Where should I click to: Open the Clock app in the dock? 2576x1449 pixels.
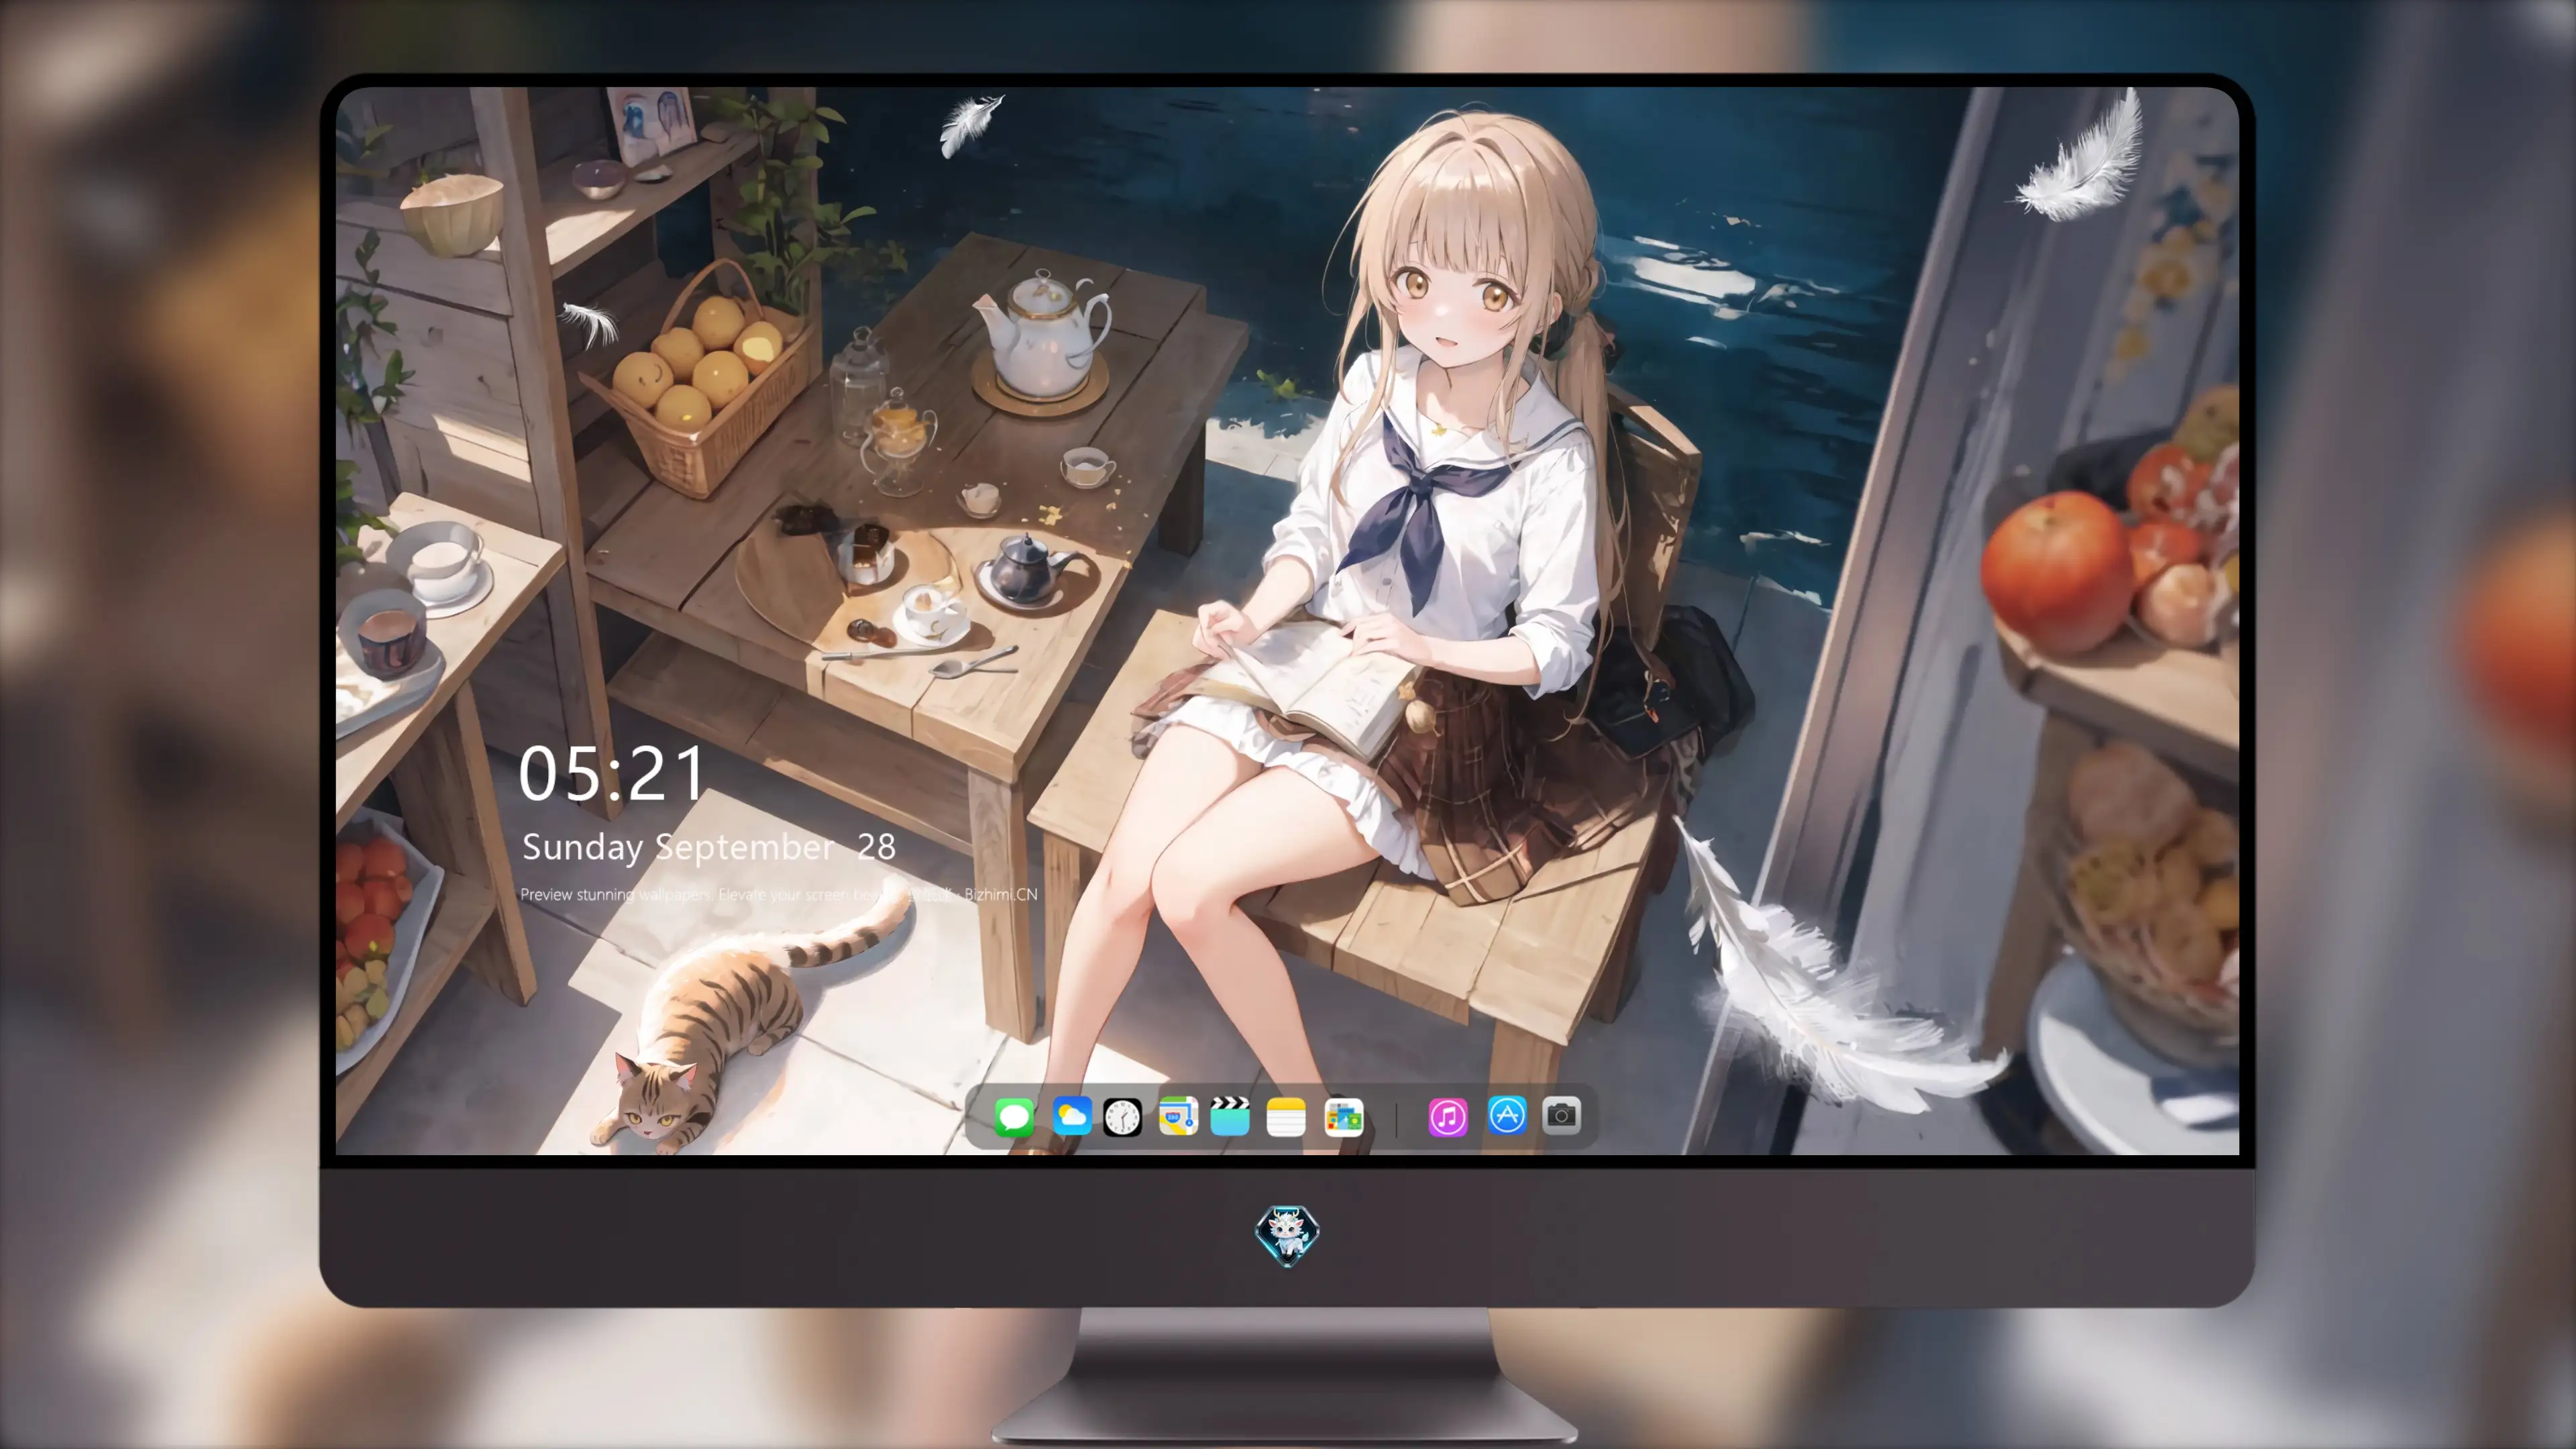click(1122, 1116)
